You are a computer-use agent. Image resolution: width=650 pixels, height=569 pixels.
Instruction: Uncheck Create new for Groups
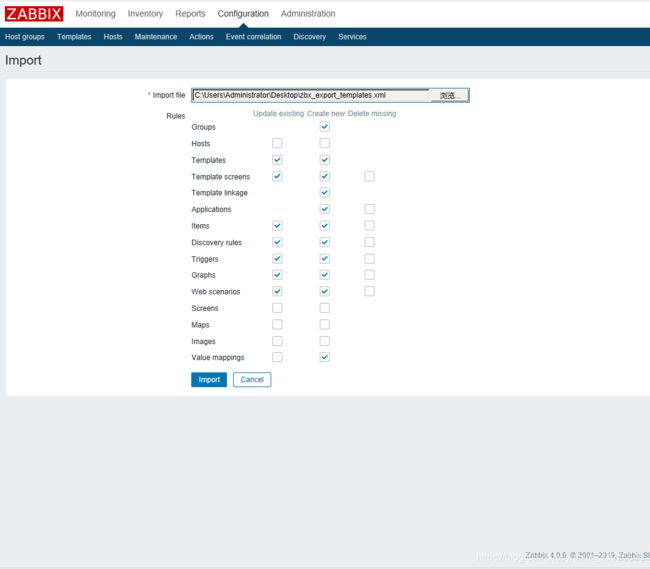(324, 127)
